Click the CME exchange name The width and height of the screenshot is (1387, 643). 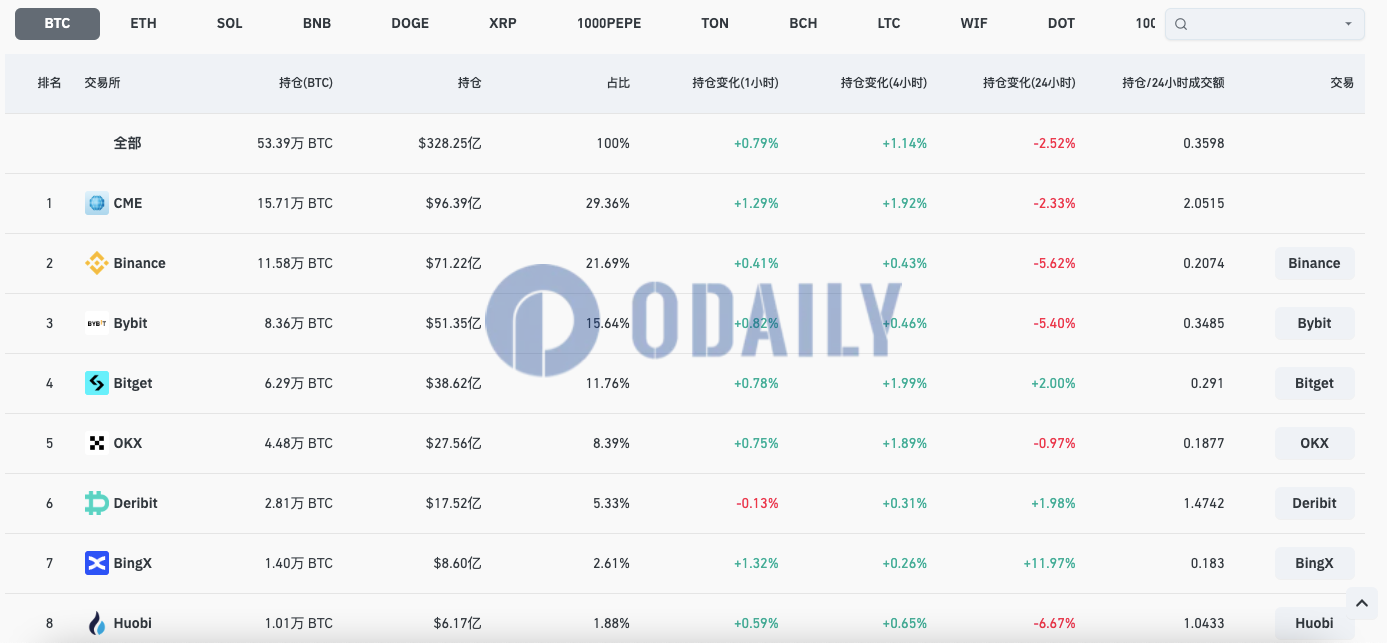coord(128,203)
